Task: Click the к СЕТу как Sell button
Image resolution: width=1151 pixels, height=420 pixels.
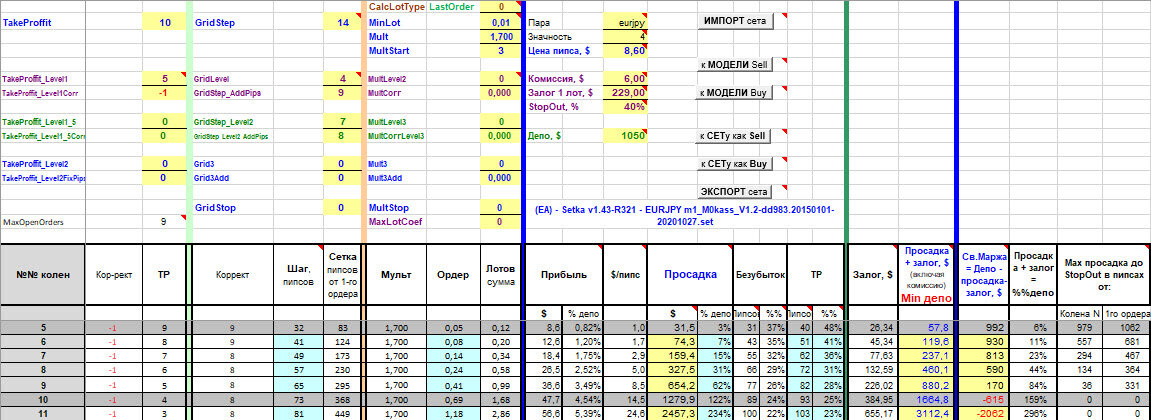Action: tap(735, 136)
